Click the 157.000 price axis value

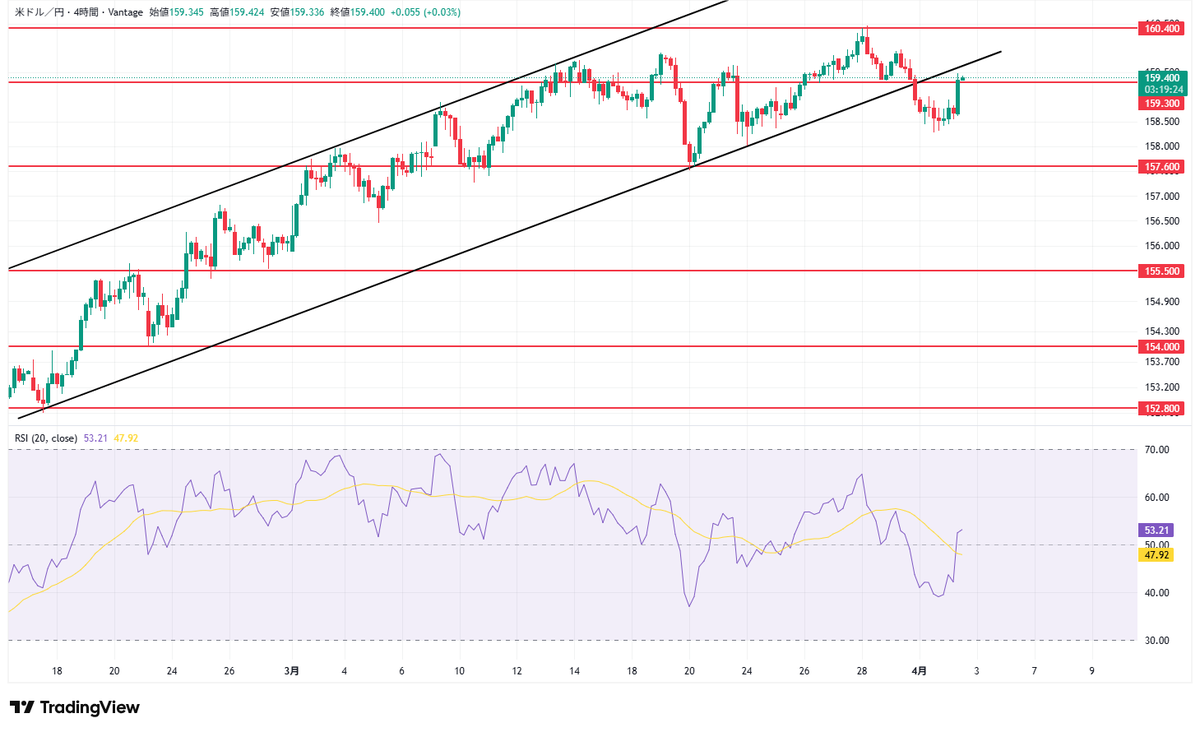1162,197
